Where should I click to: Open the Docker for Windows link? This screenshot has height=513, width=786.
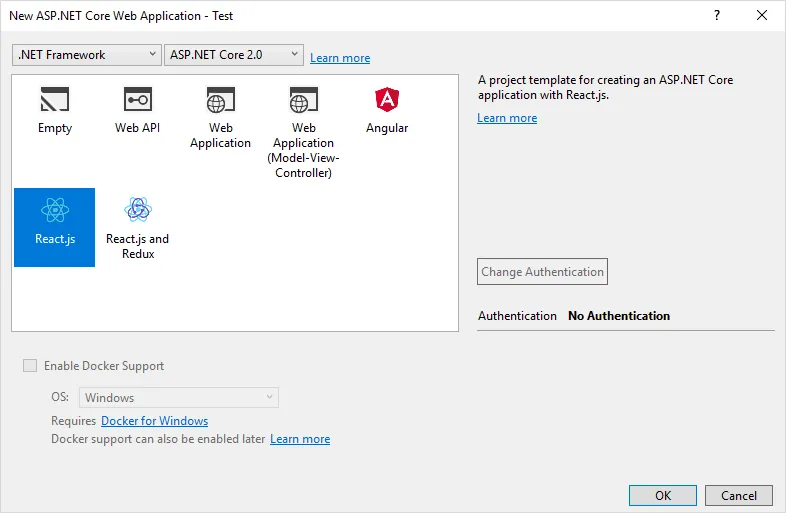[x=154, y=421]
